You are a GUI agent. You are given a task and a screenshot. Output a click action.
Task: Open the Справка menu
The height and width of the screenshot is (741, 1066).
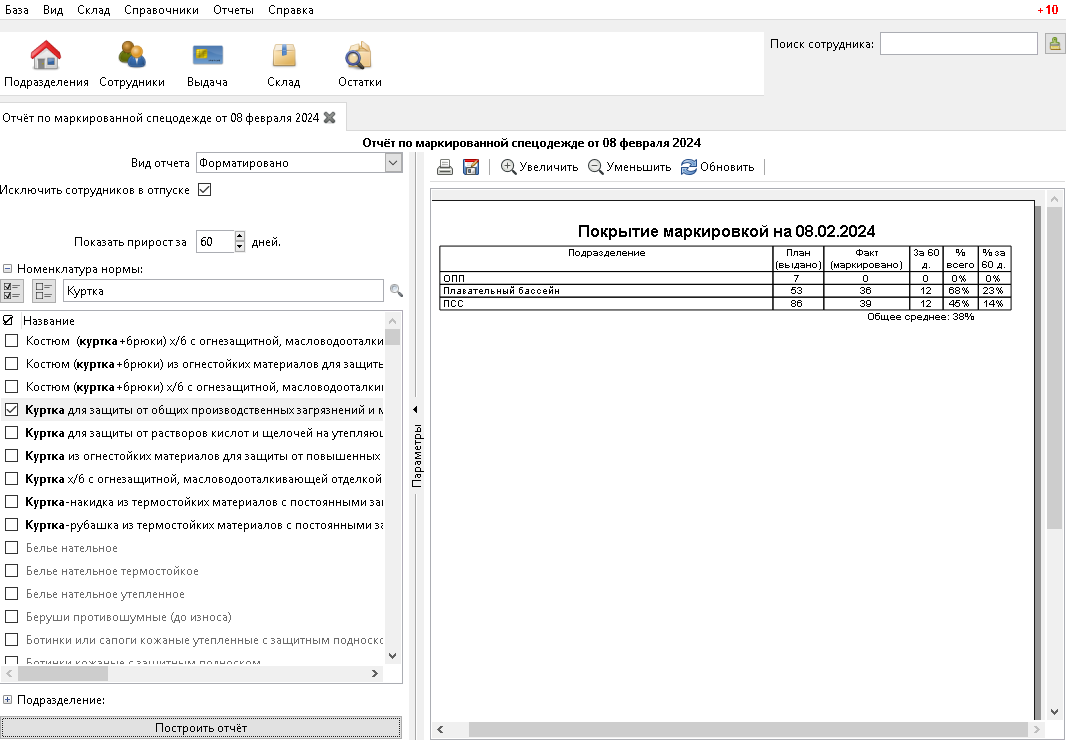tap(290, 10)
